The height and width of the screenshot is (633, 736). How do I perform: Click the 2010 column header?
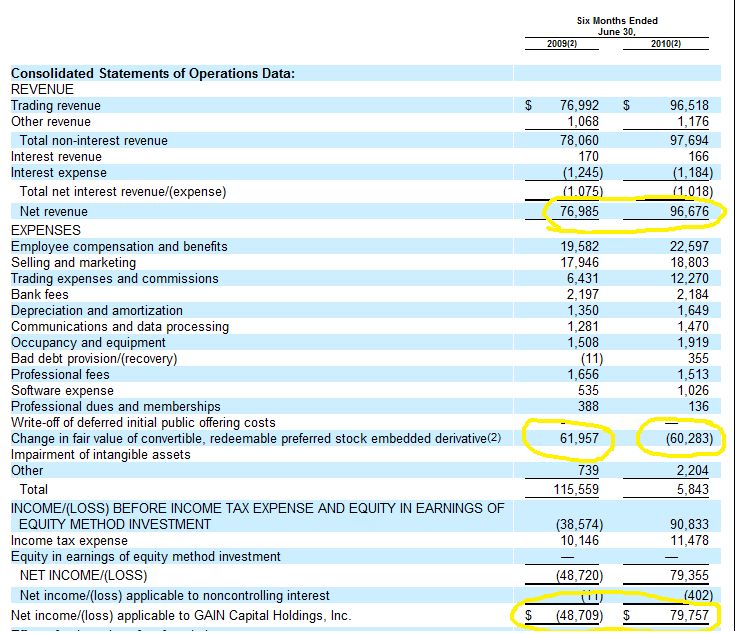[x=665, y=43]
